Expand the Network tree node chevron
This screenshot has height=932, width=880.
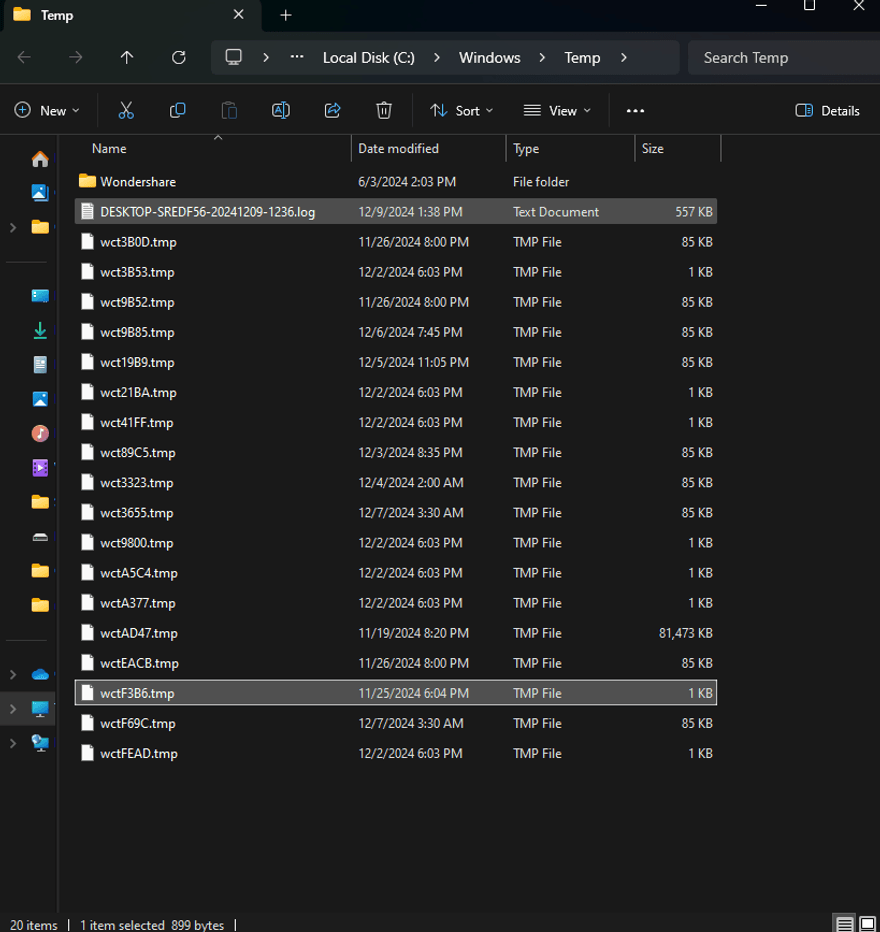pos(13,743)
